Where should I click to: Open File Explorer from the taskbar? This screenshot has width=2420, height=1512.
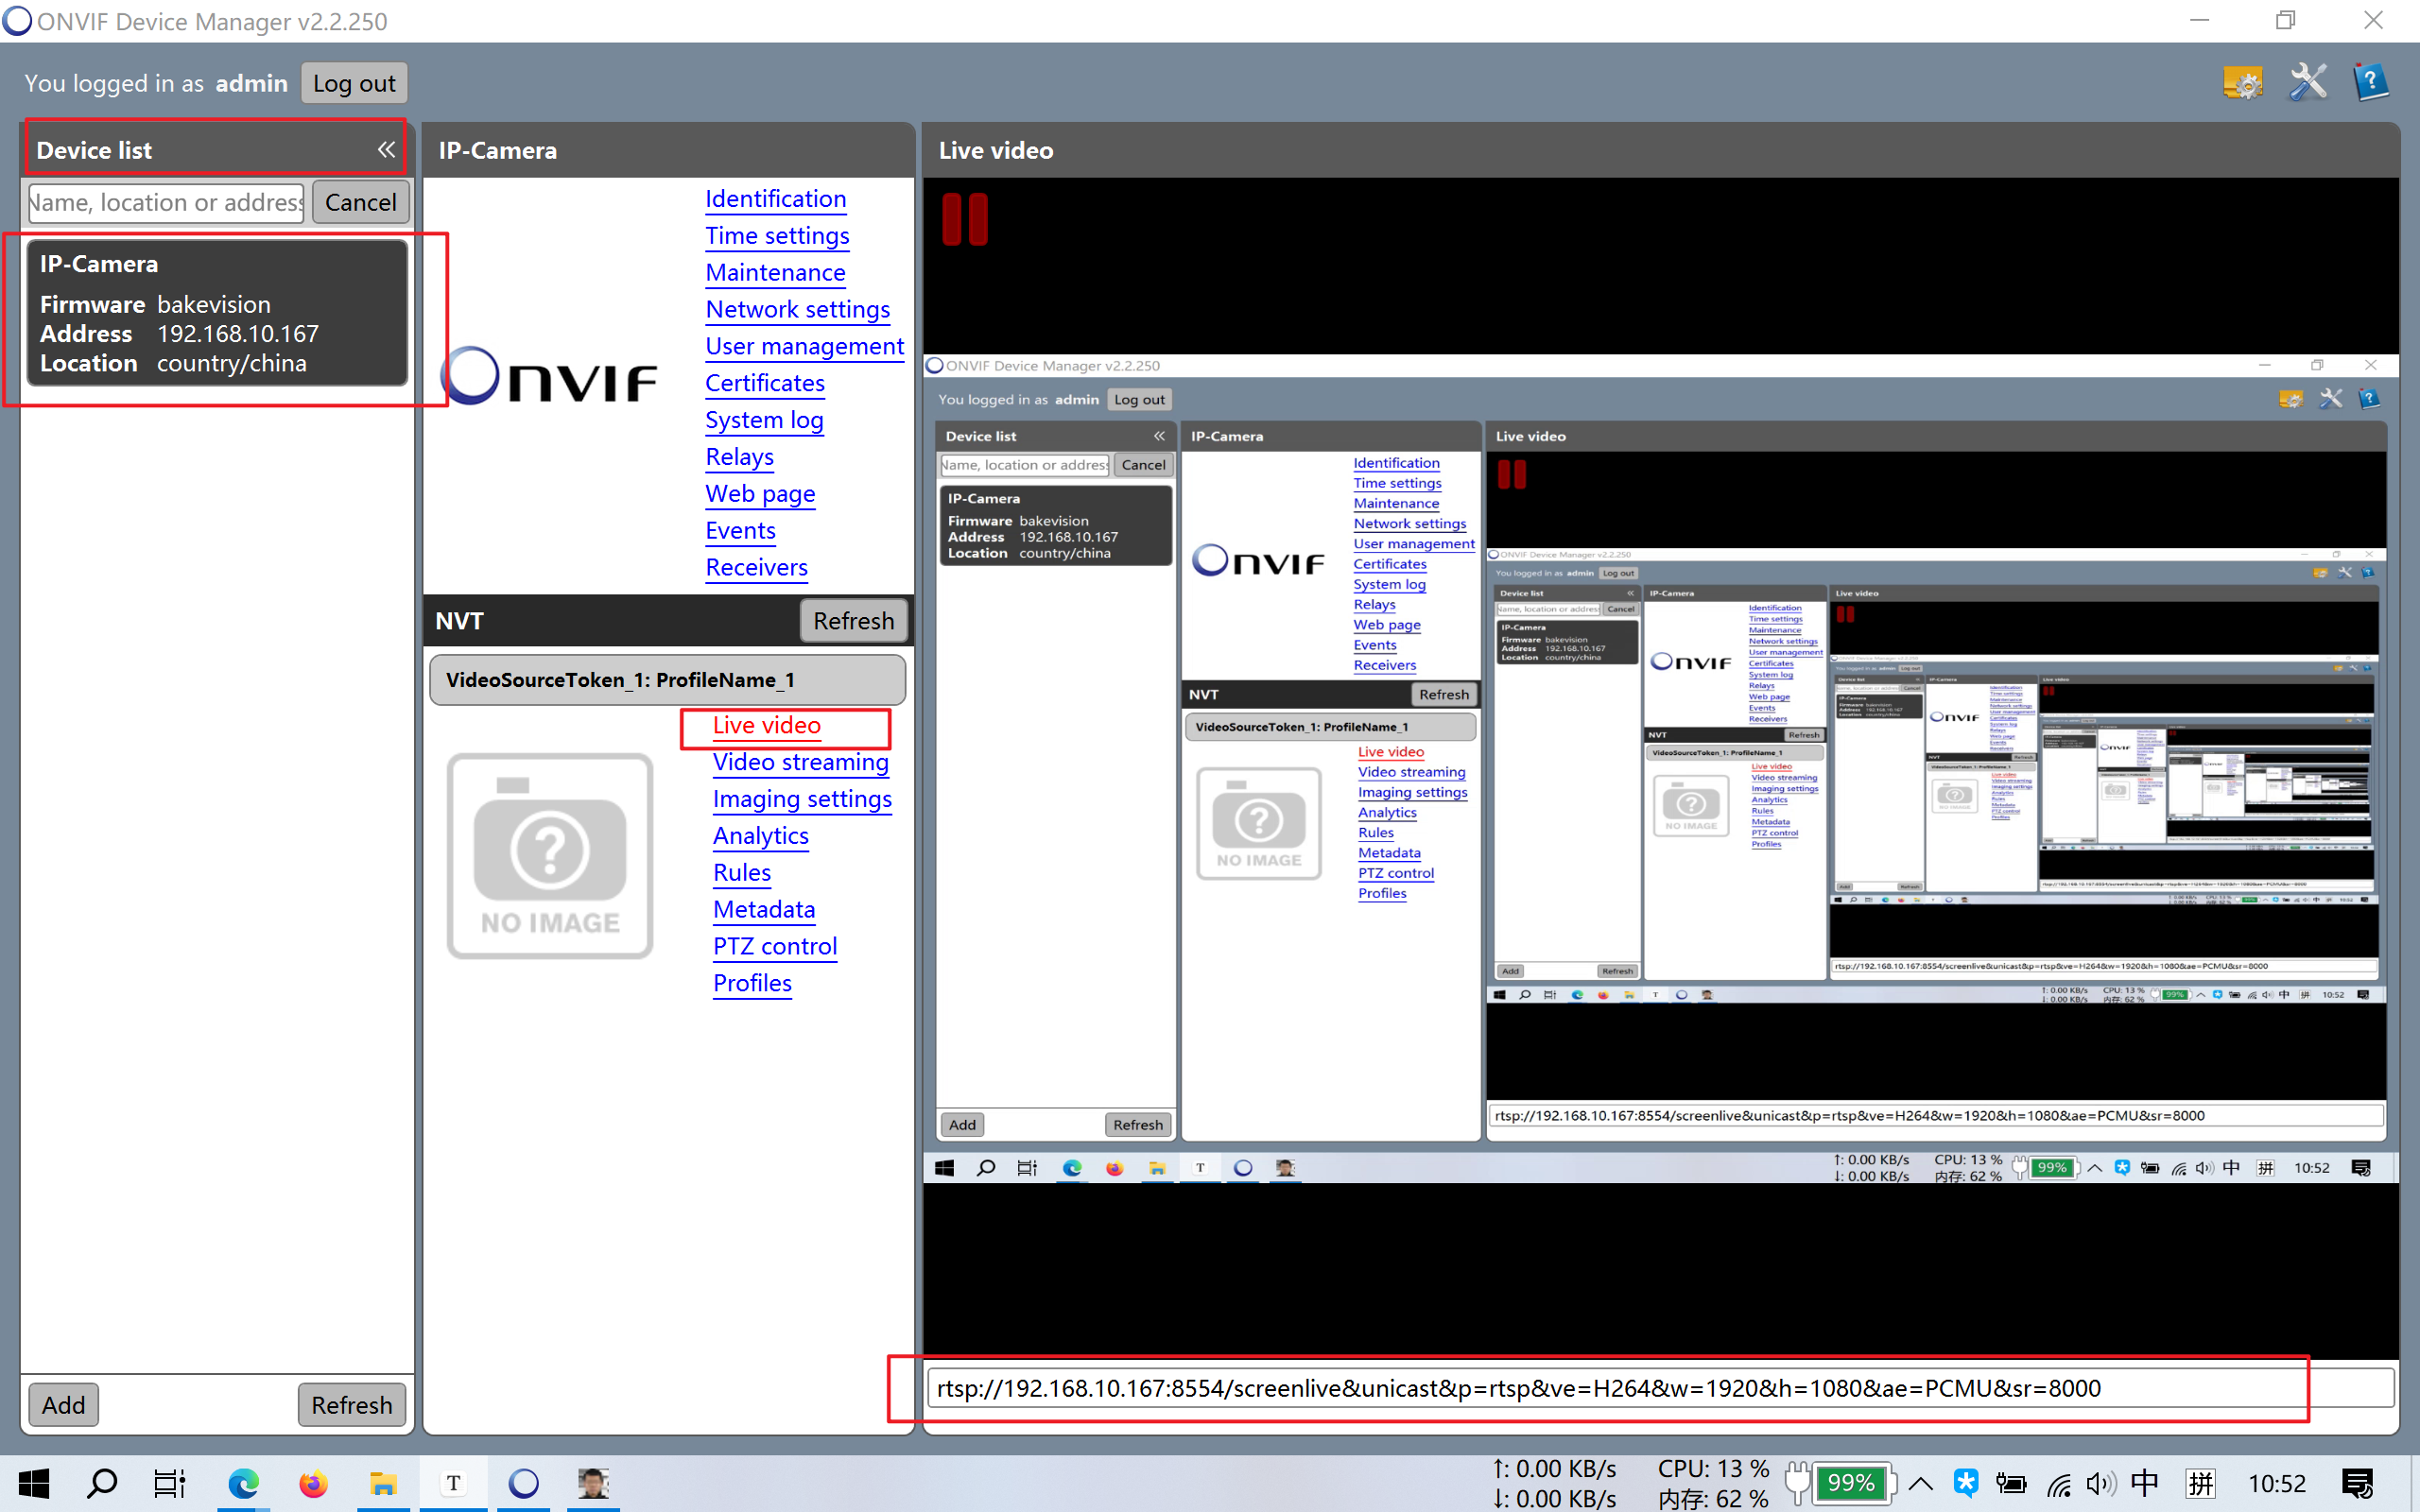pos(383,1483)
